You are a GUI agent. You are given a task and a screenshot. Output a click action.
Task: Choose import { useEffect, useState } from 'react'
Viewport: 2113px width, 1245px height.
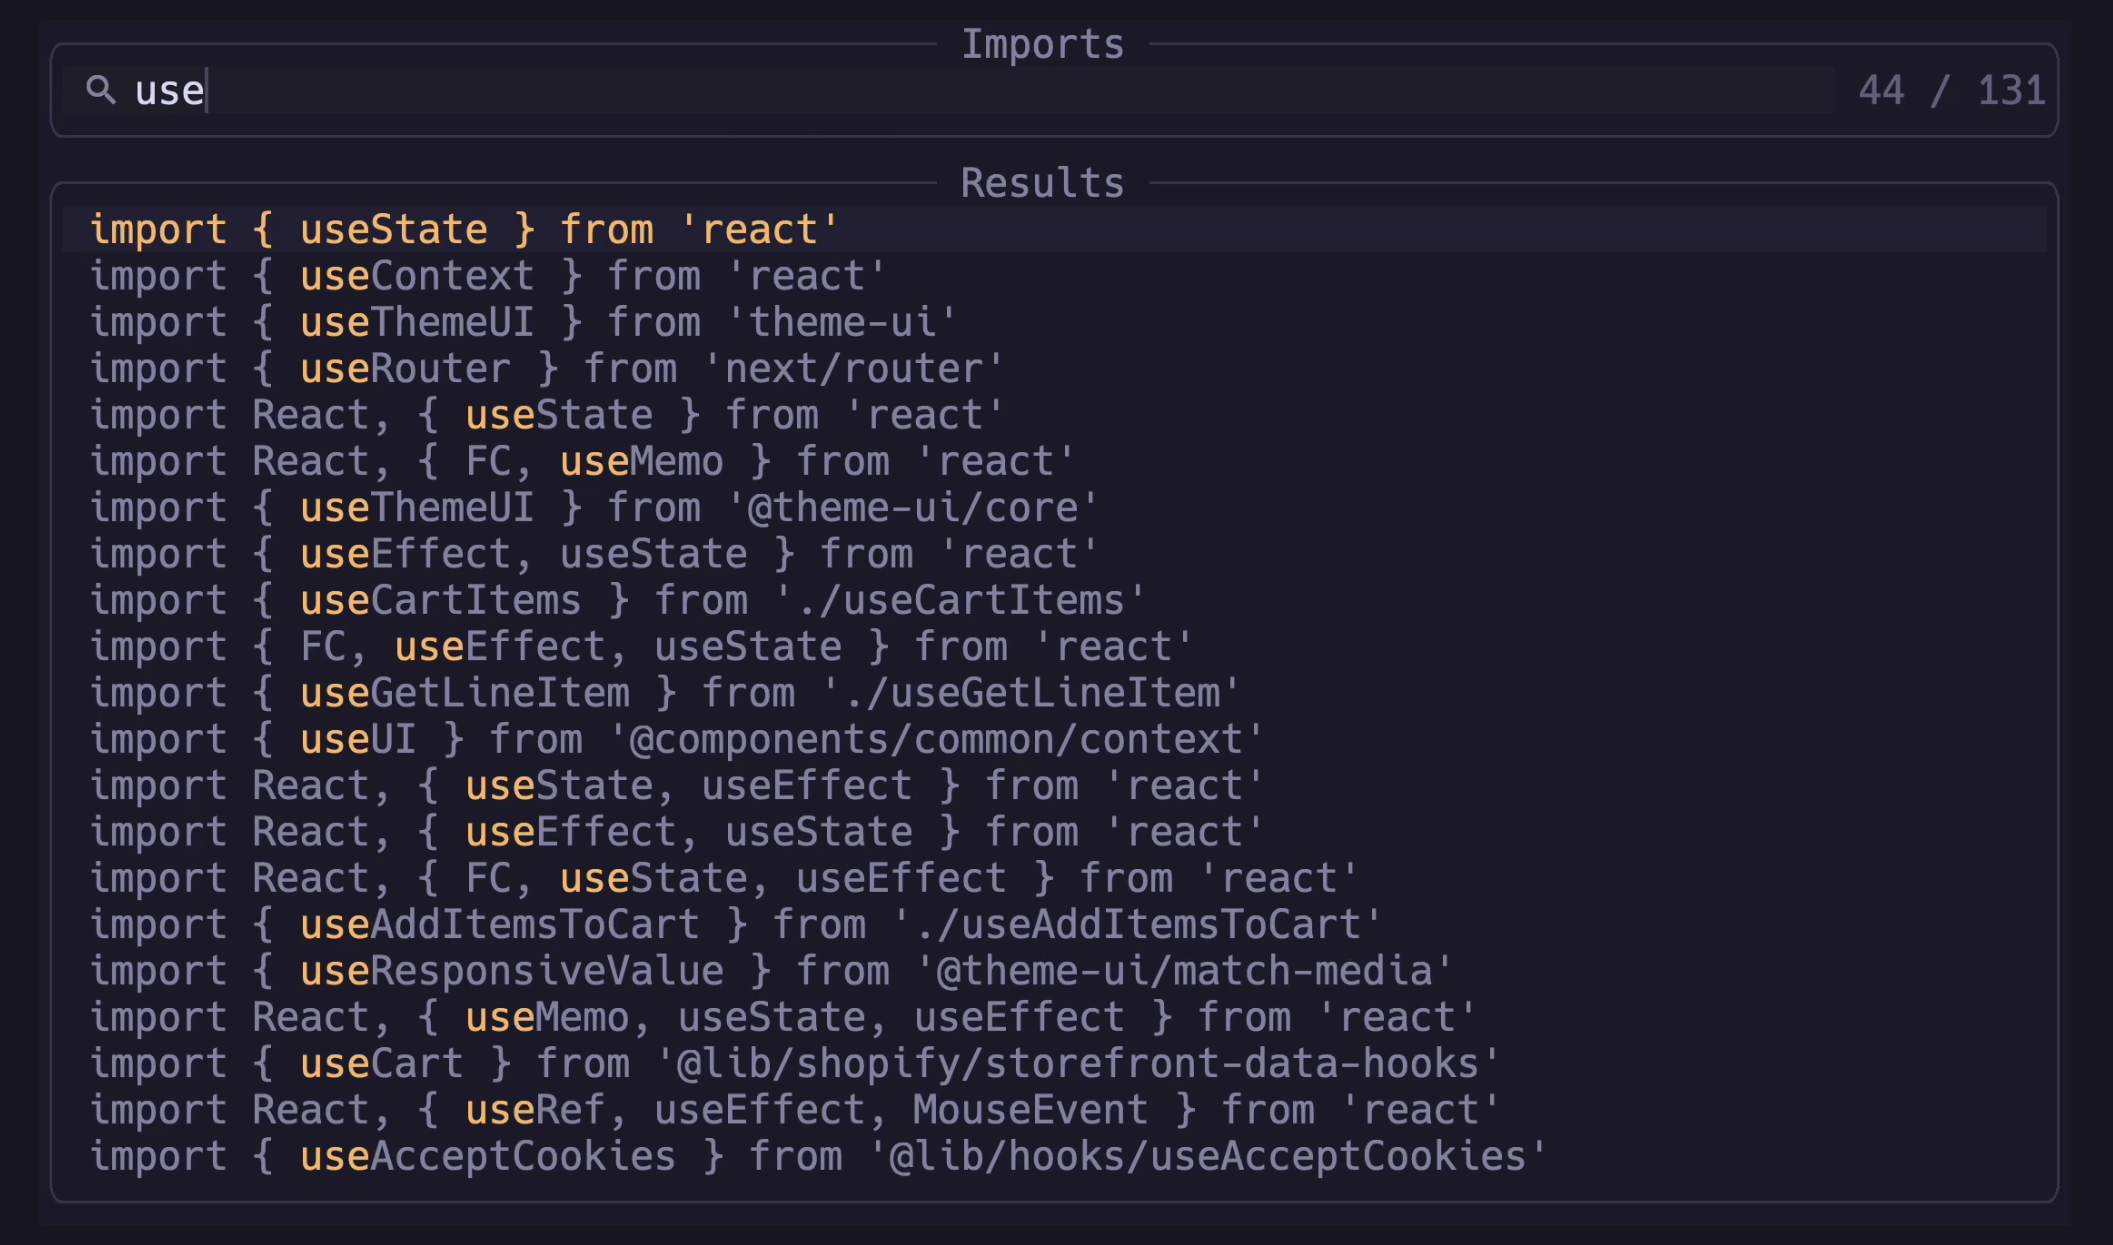[1054, 554]
